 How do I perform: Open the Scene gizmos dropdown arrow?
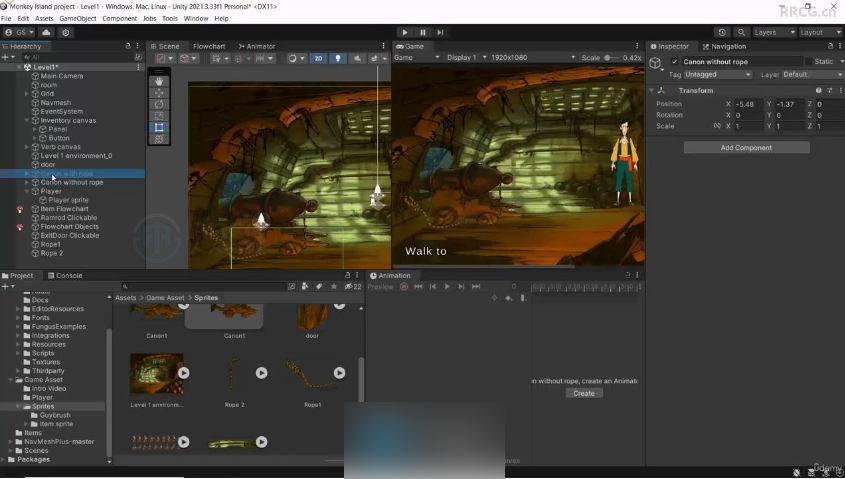click(x=384, y=58)
